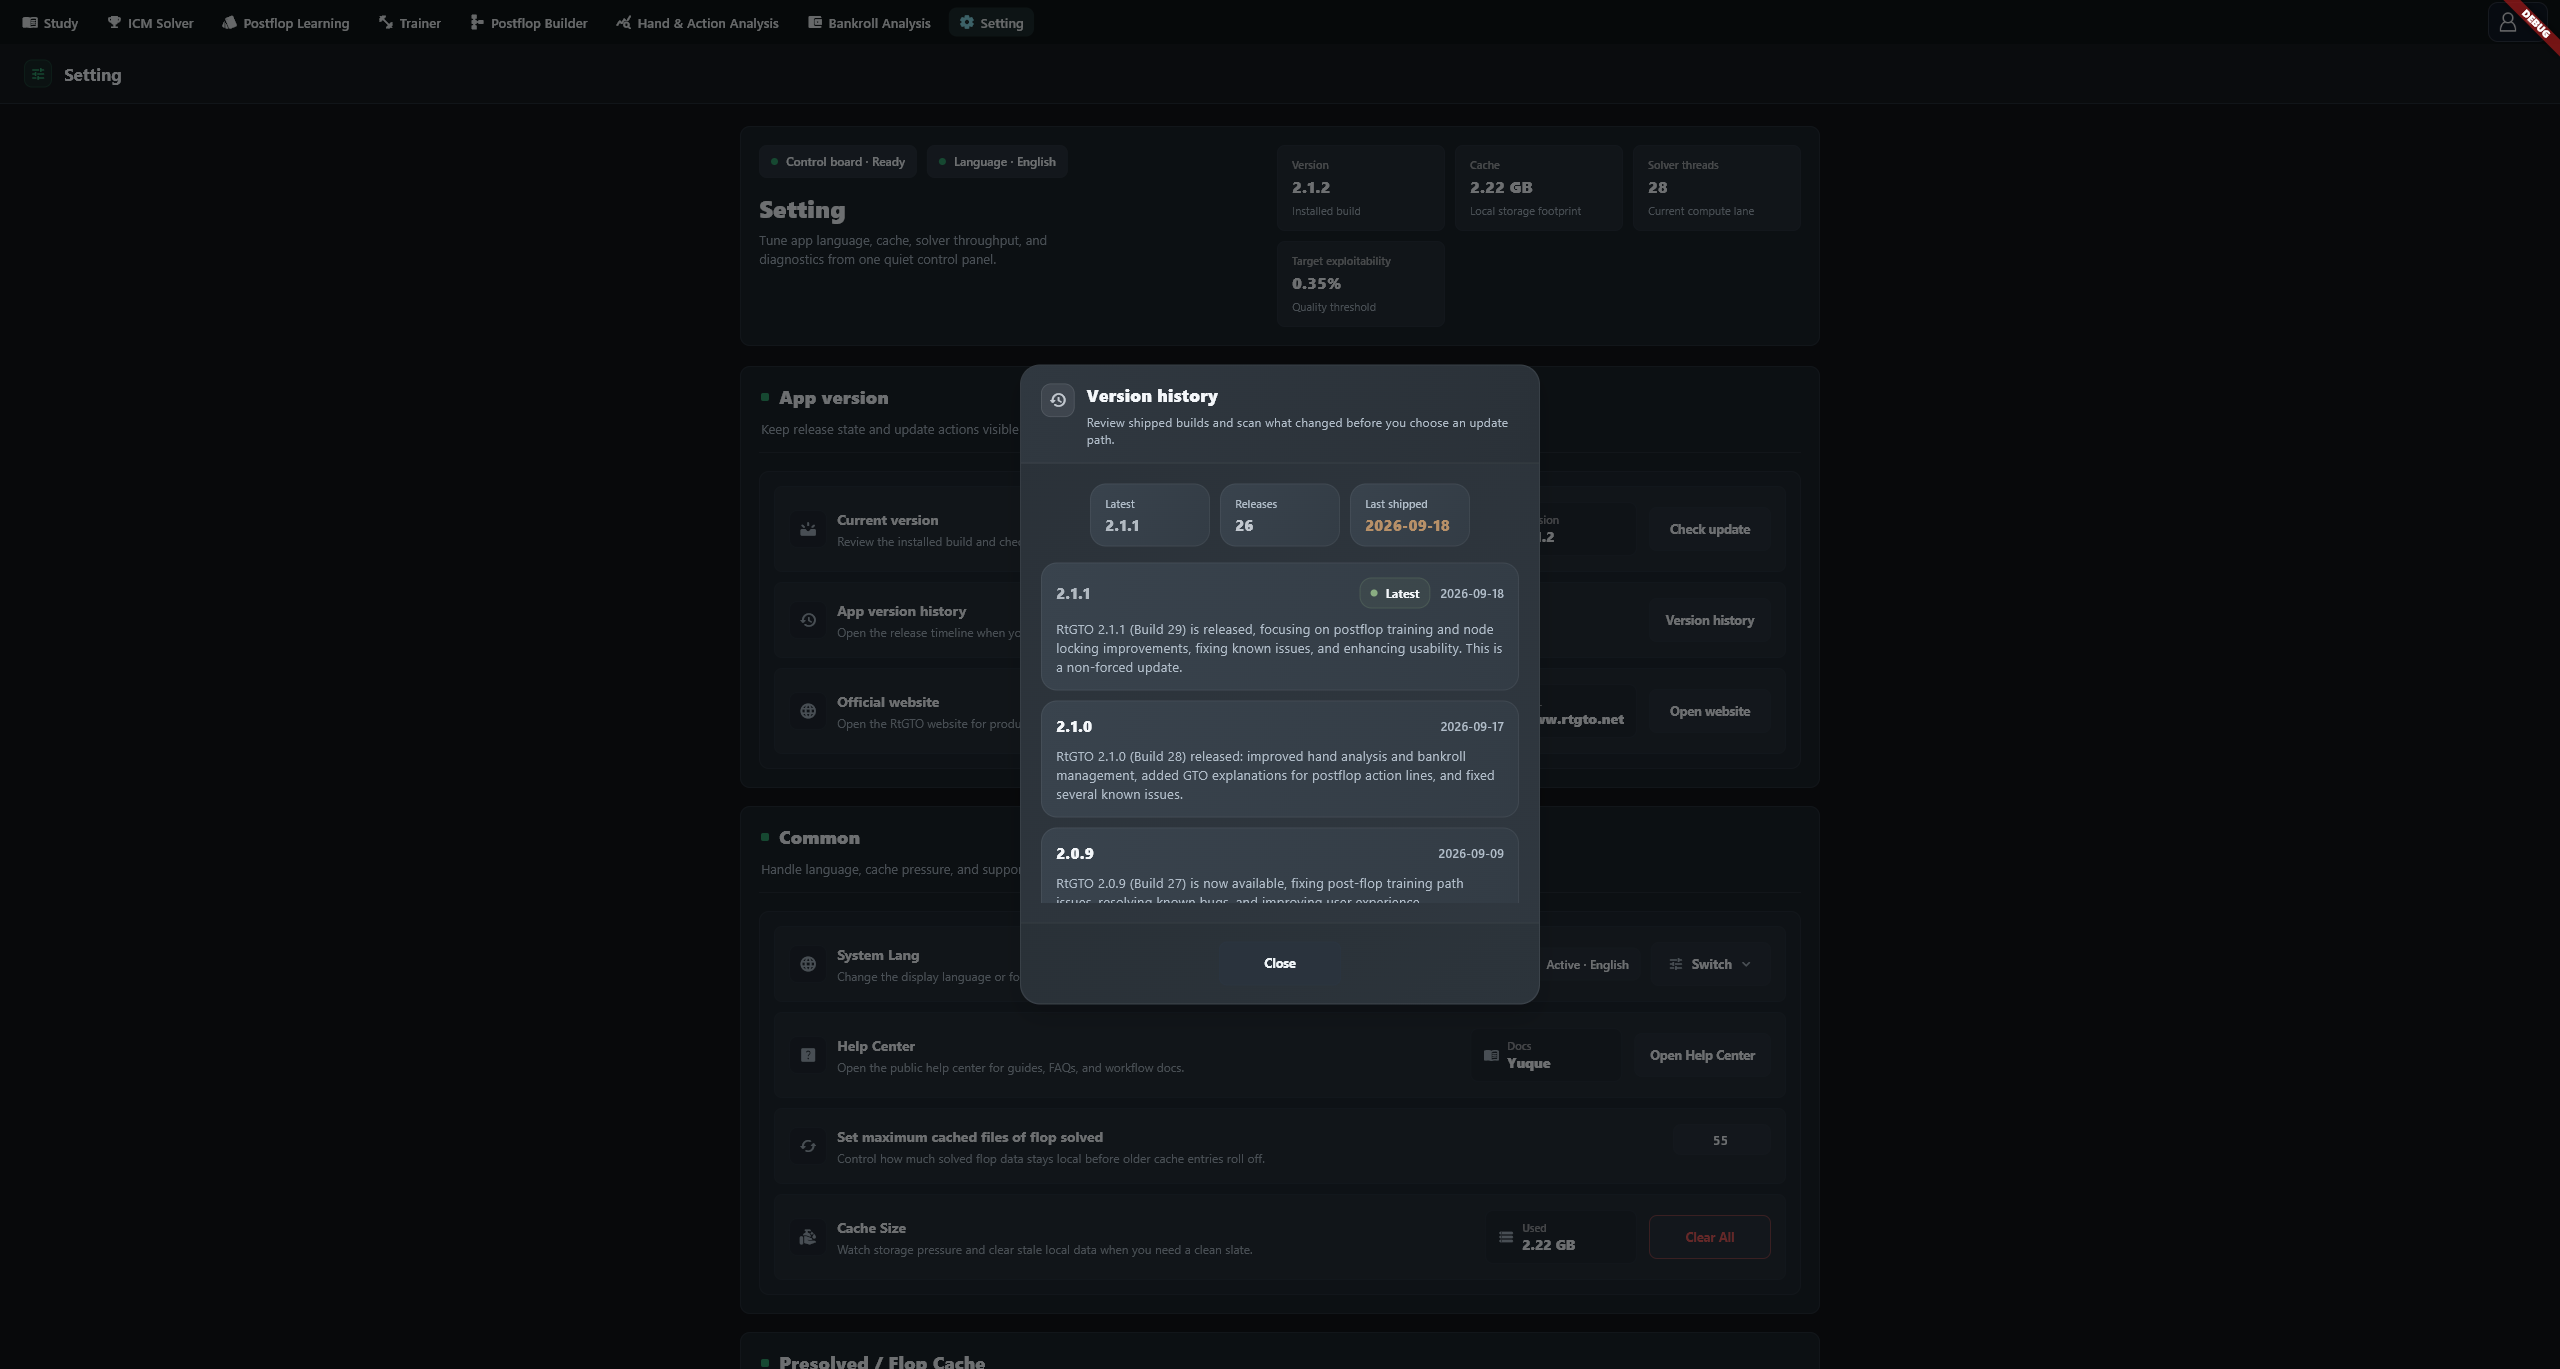Screen dimensions: 2560x1369
Task: Click the Control board · Ready chip
Action: [838, 162]
